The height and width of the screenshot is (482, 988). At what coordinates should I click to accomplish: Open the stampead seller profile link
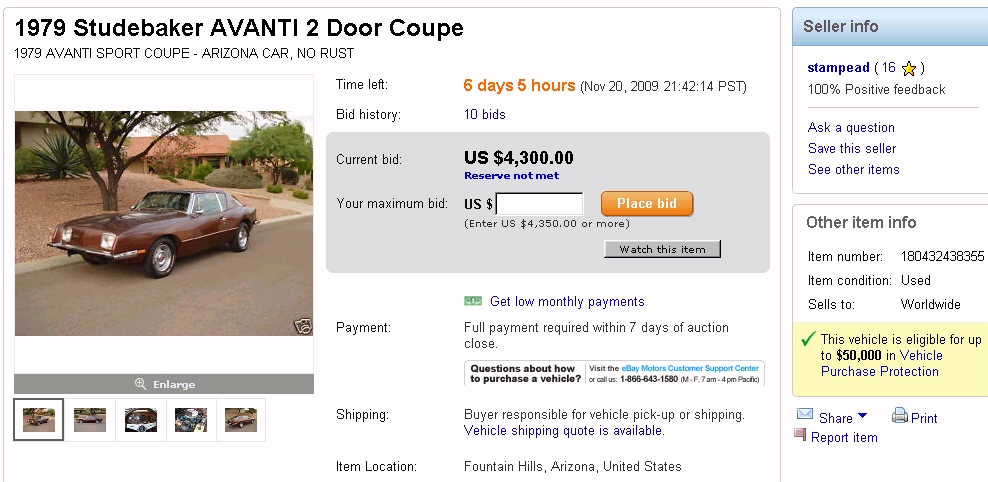[837, 68]
